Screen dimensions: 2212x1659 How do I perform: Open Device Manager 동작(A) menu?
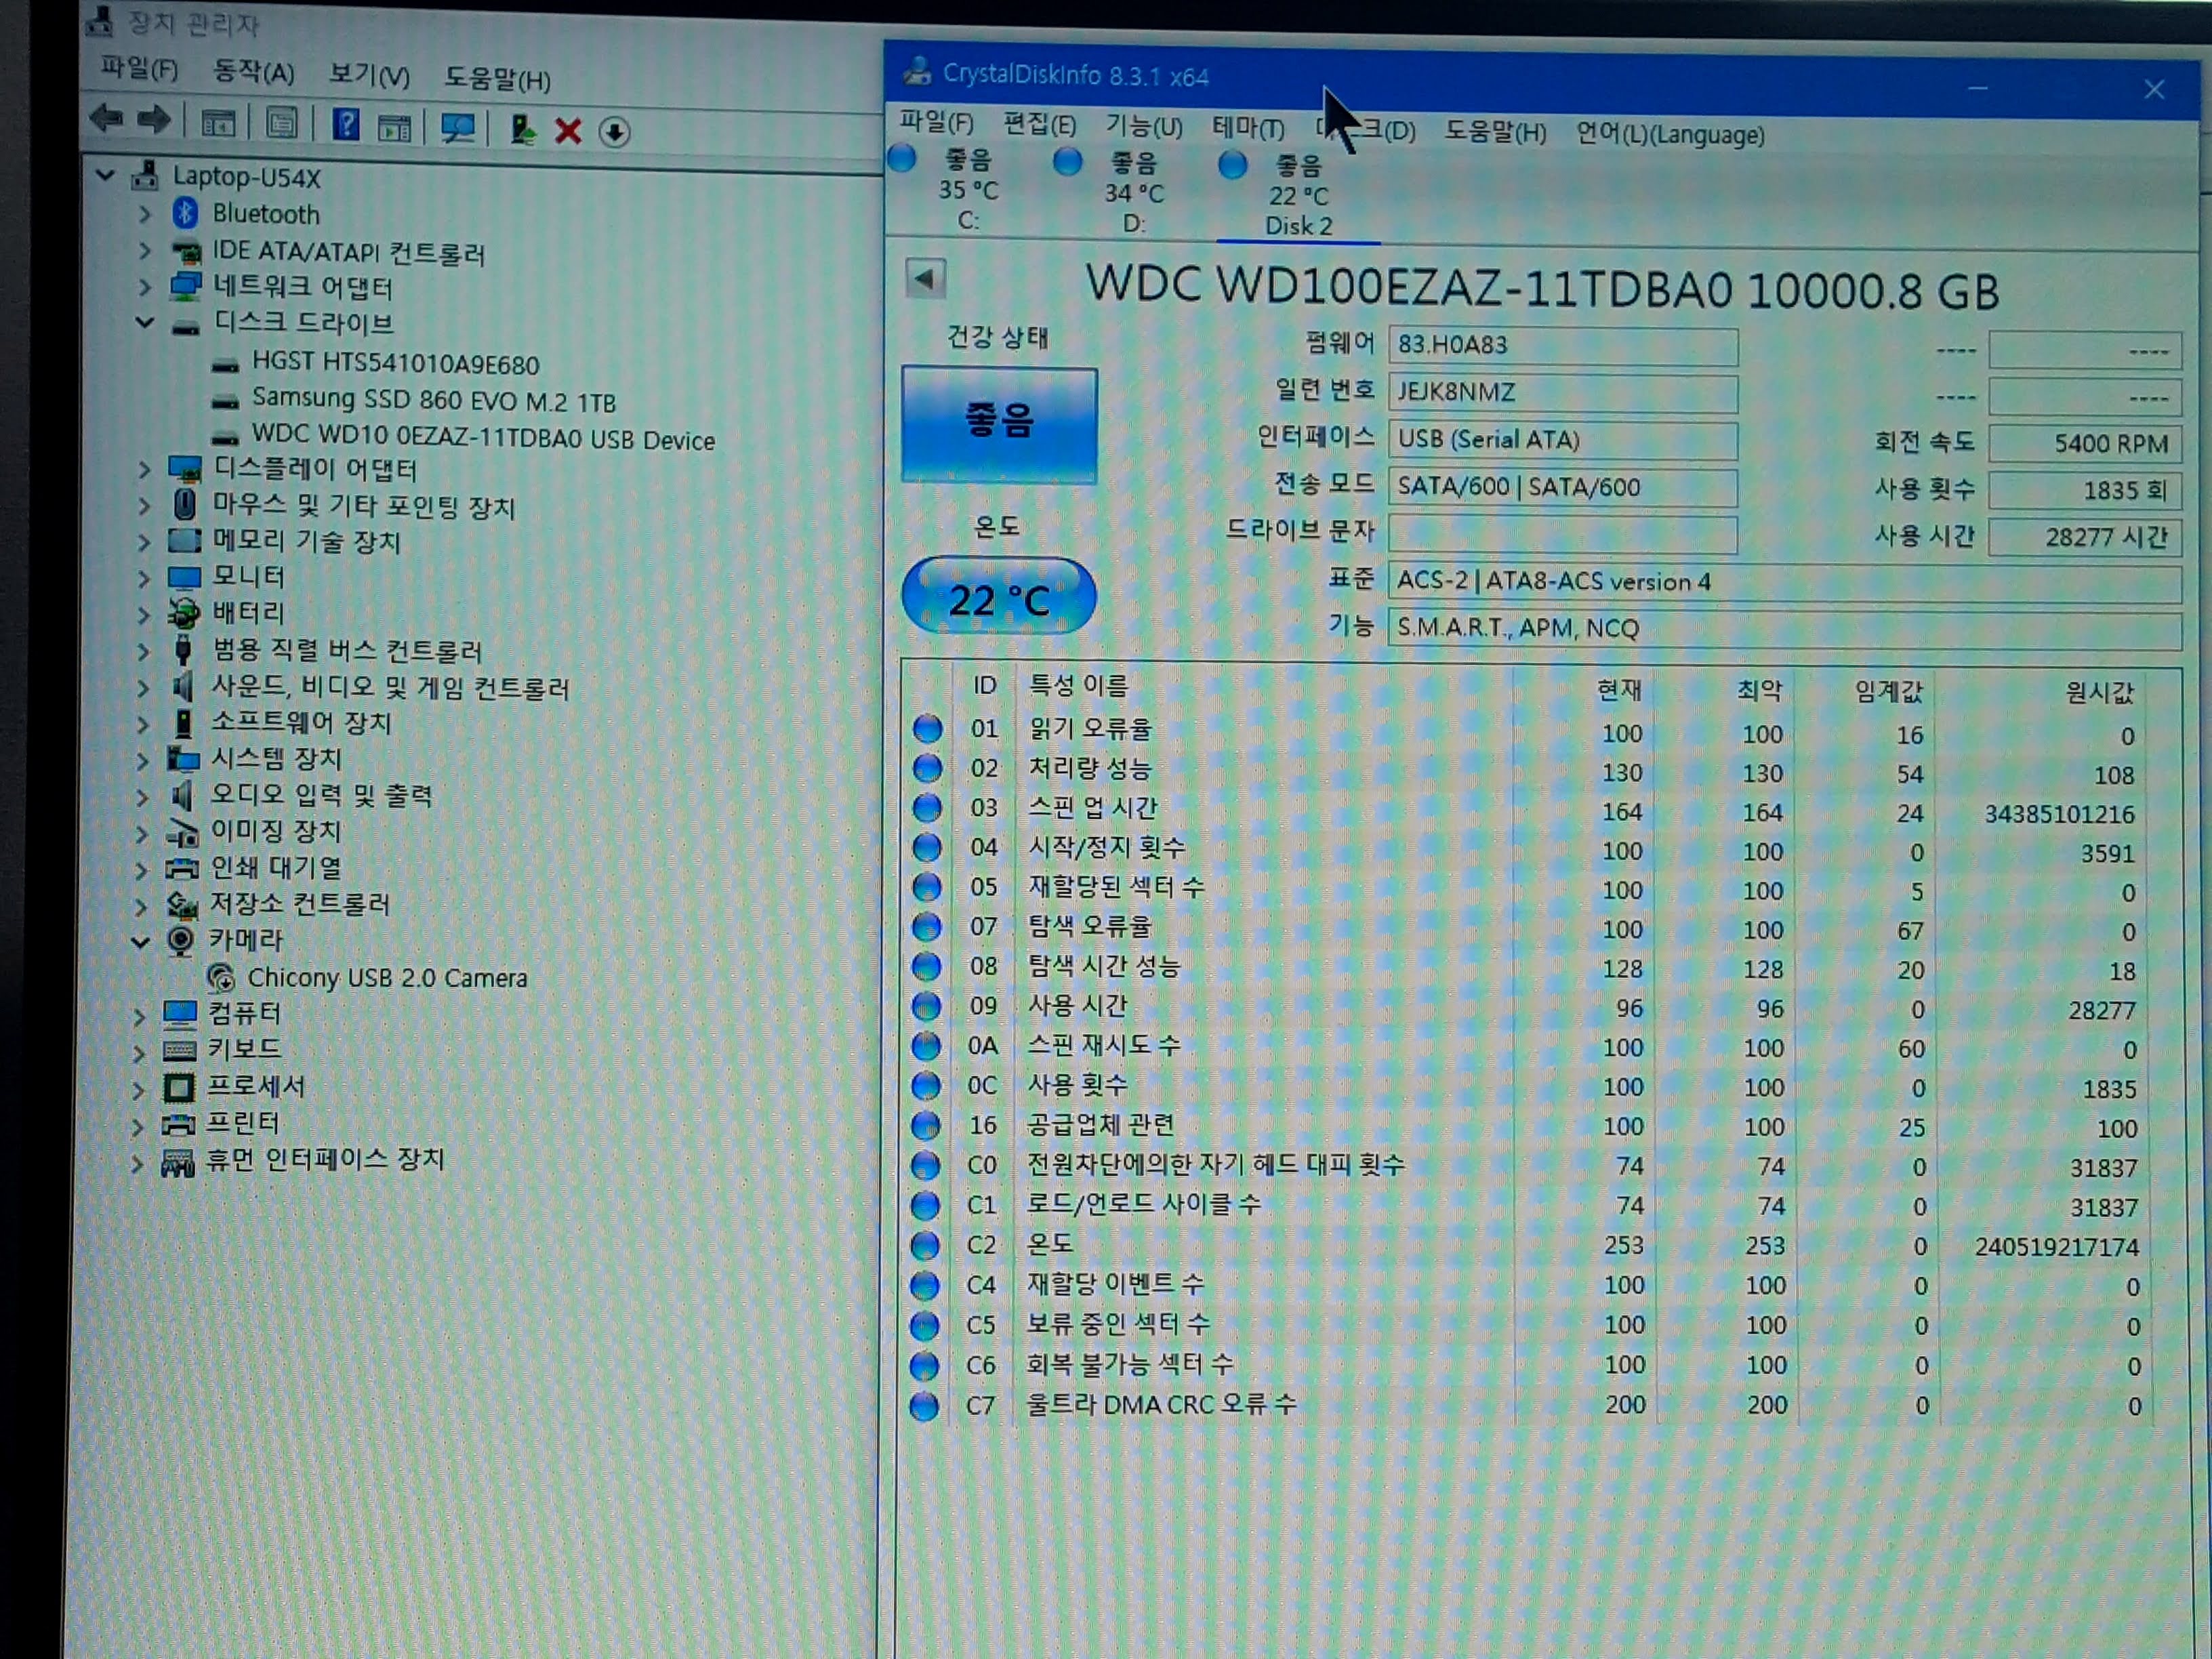(x=254, y=72)
